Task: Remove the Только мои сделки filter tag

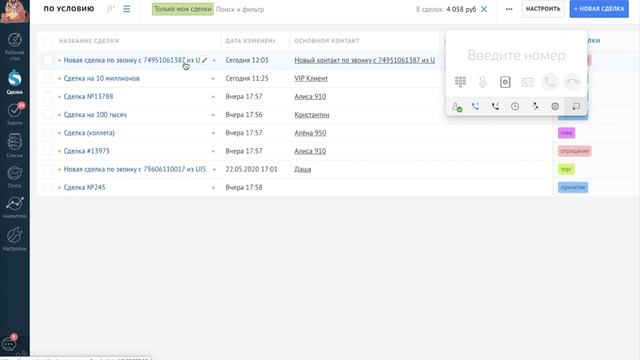Action: (x=182, y=9)
